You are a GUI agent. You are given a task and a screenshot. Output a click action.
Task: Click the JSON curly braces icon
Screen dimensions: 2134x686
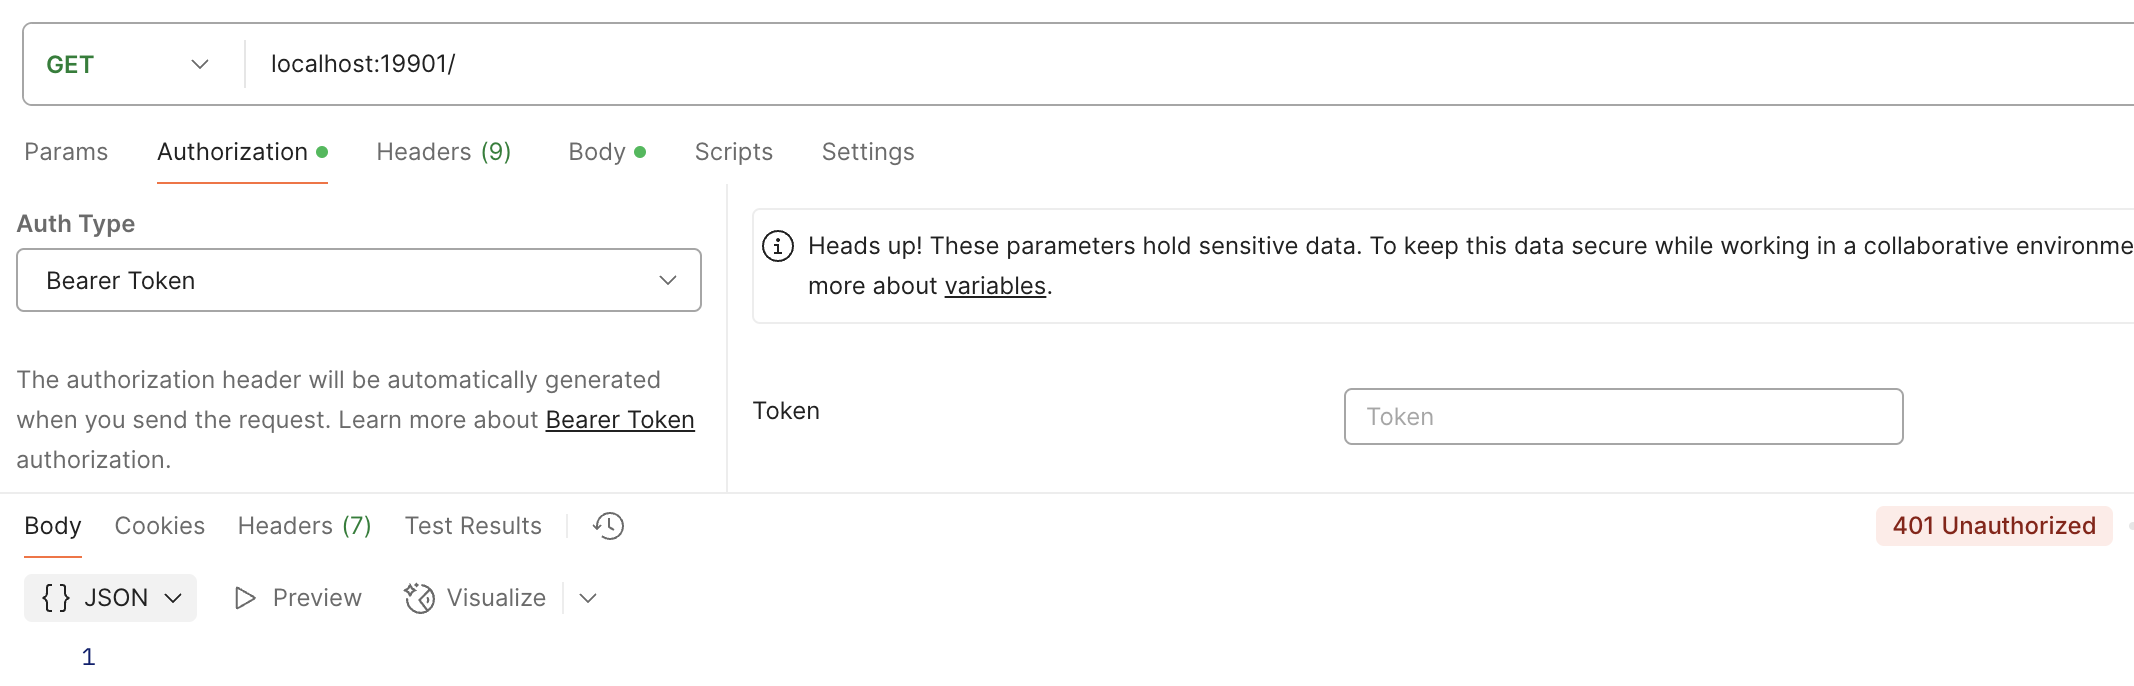tap(56, 598)
